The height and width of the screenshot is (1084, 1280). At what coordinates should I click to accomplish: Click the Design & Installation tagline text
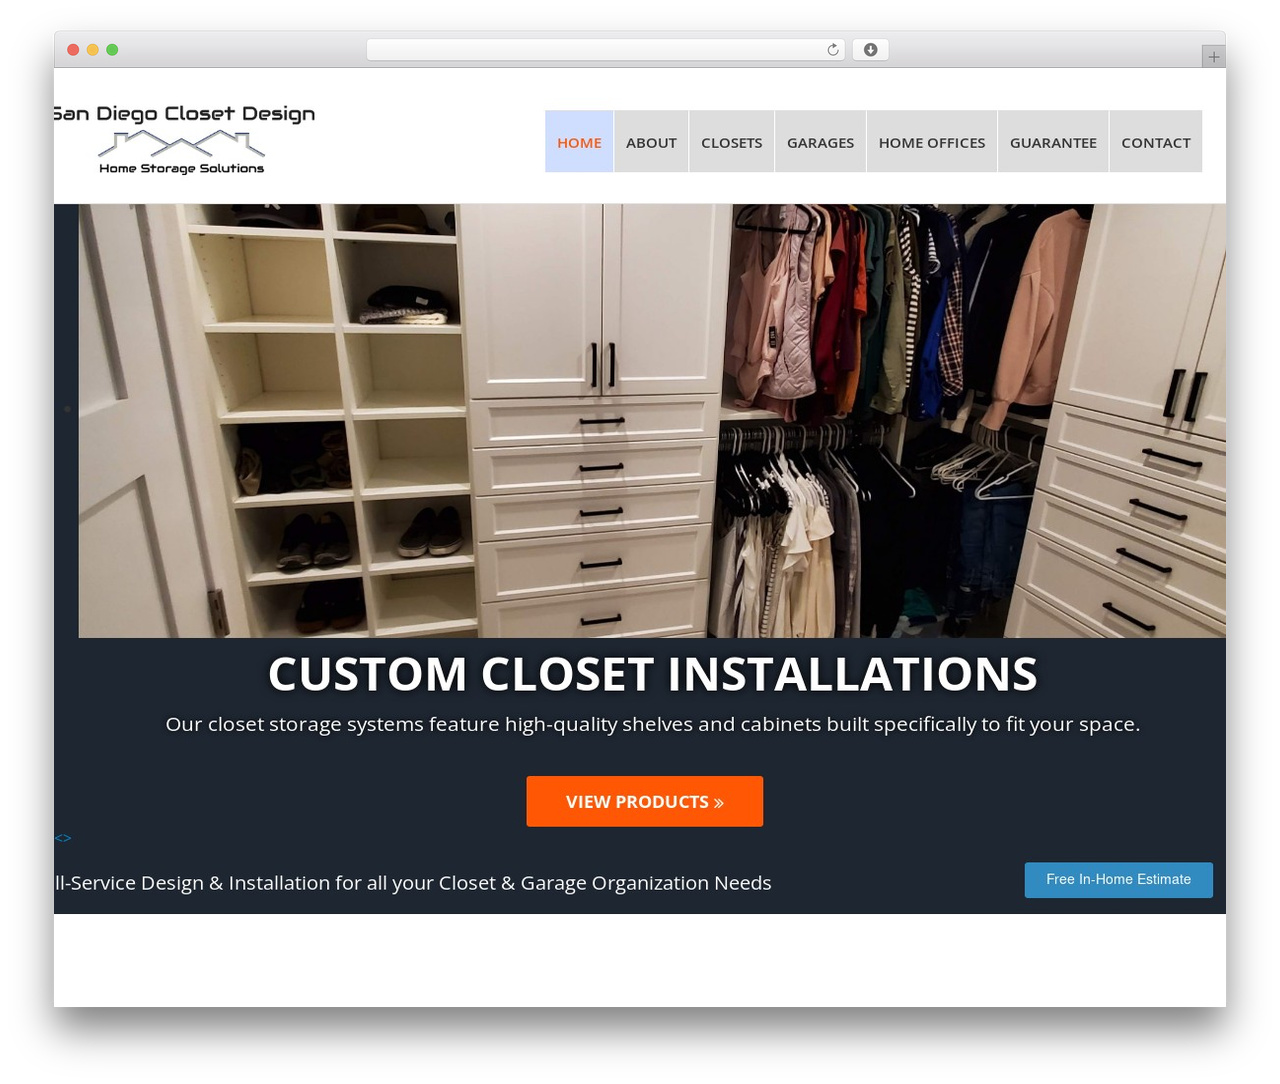tap(413, 883)
